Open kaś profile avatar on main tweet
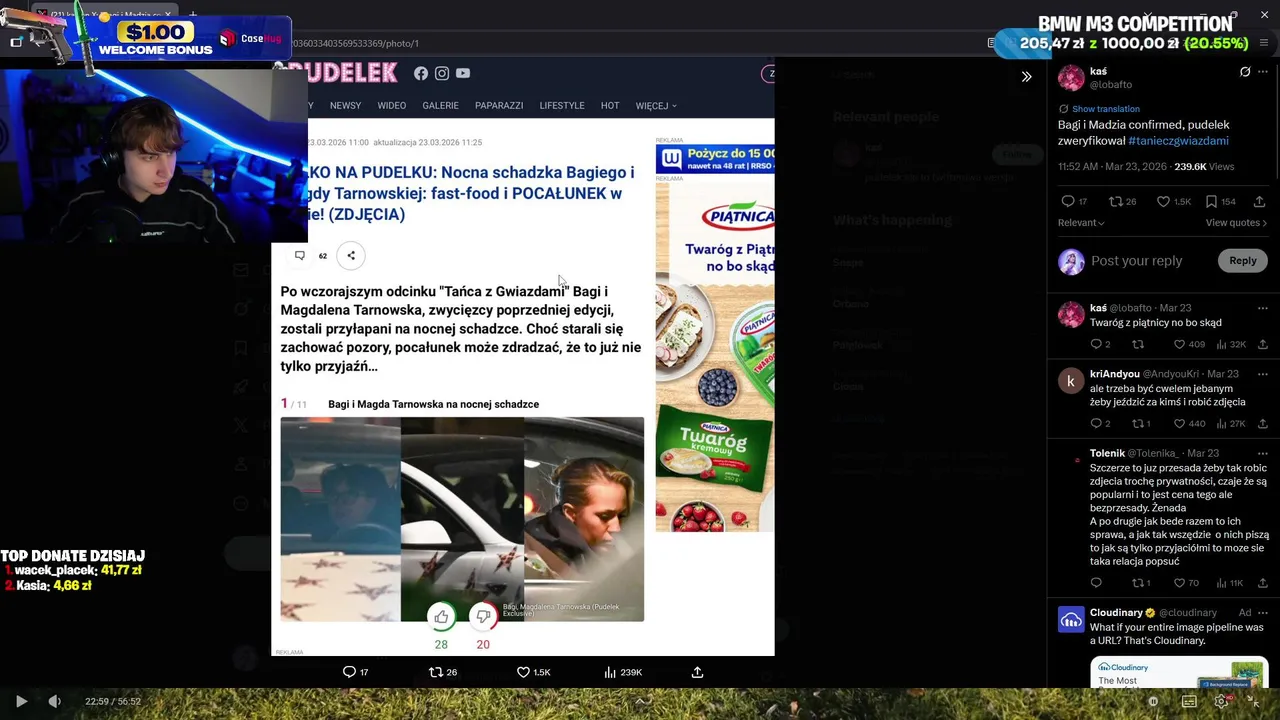Screen dimensions: 1280x720 coord(1071,78)
